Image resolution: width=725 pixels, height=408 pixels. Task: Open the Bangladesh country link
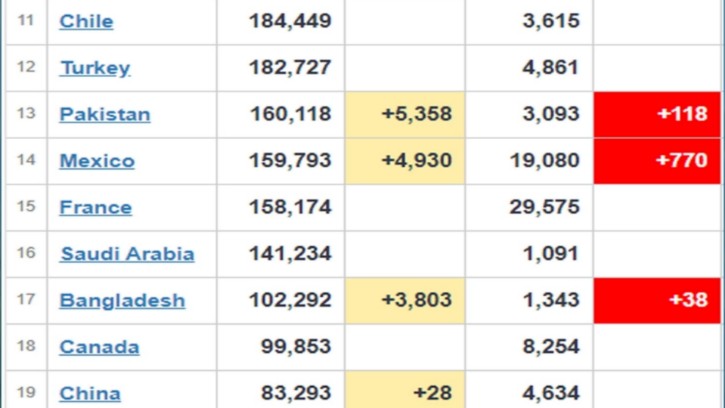coord(122,300)
